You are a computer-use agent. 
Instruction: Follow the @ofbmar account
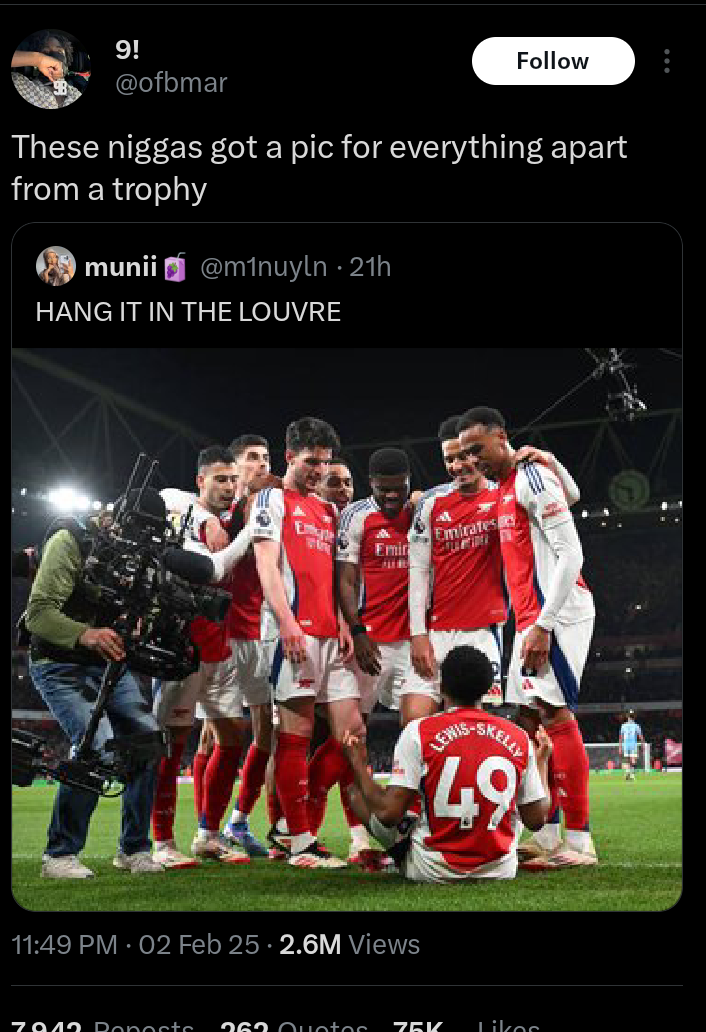(x=552, y=61)
